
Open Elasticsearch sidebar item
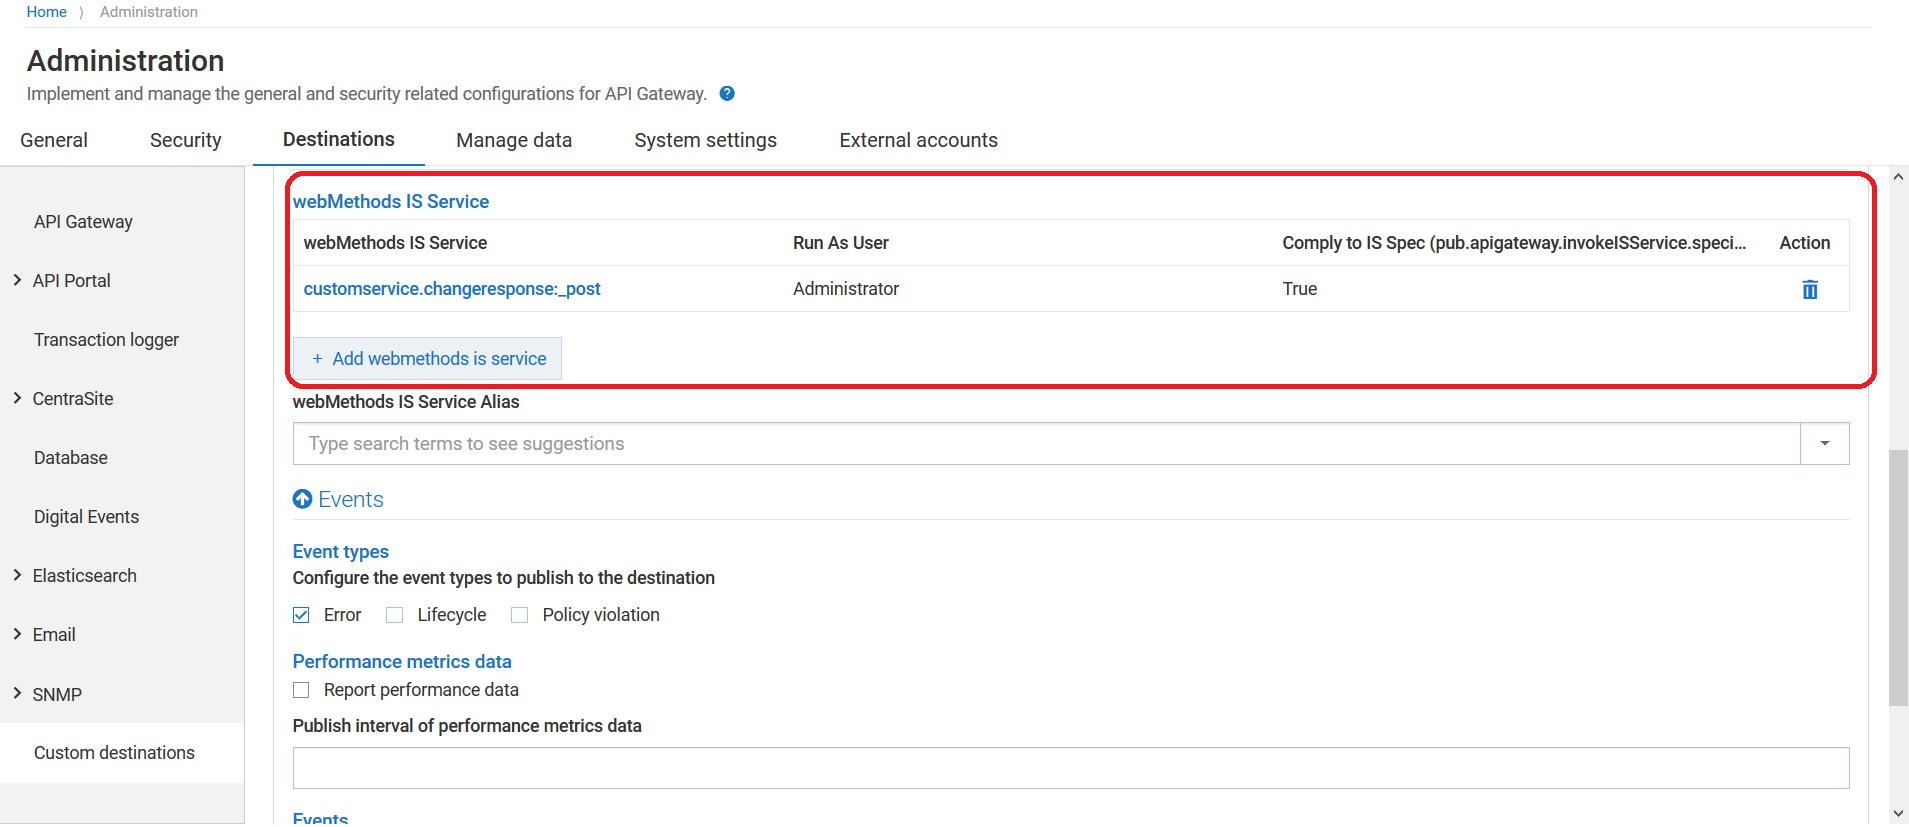[85, 576]
